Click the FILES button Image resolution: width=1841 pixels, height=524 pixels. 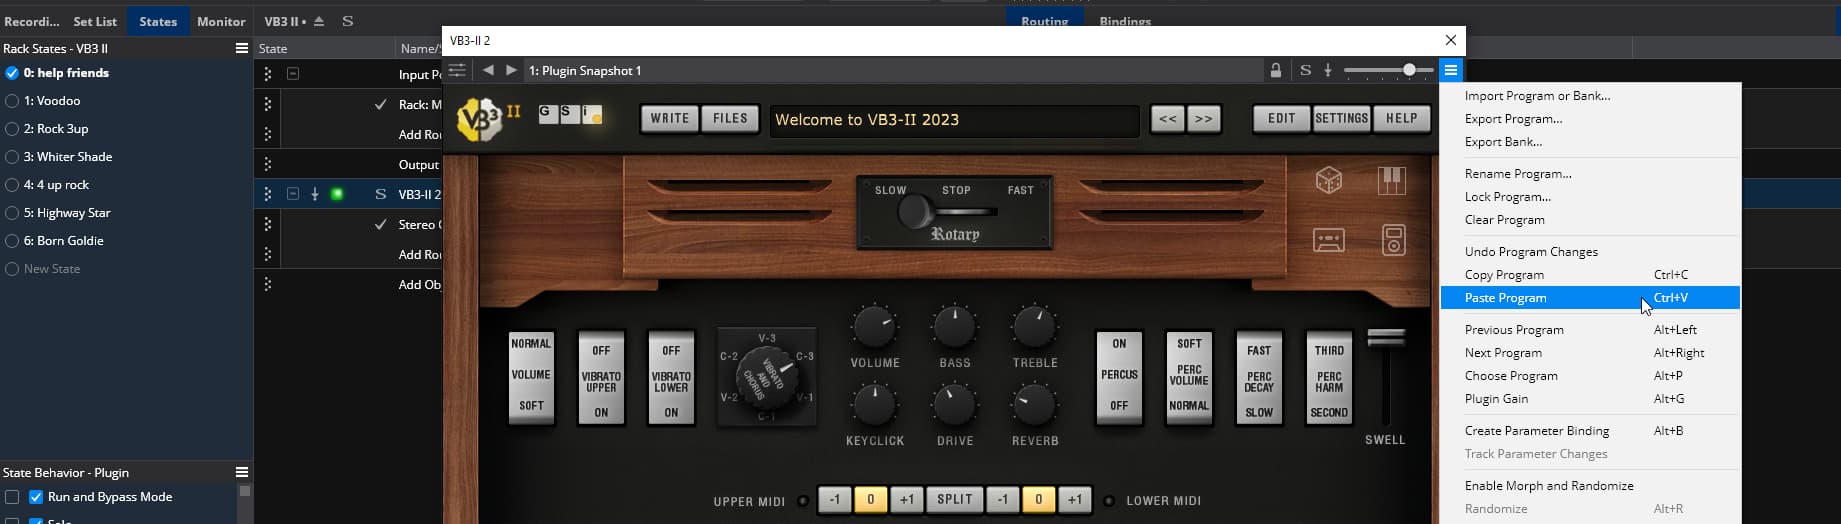pos(730,118)
